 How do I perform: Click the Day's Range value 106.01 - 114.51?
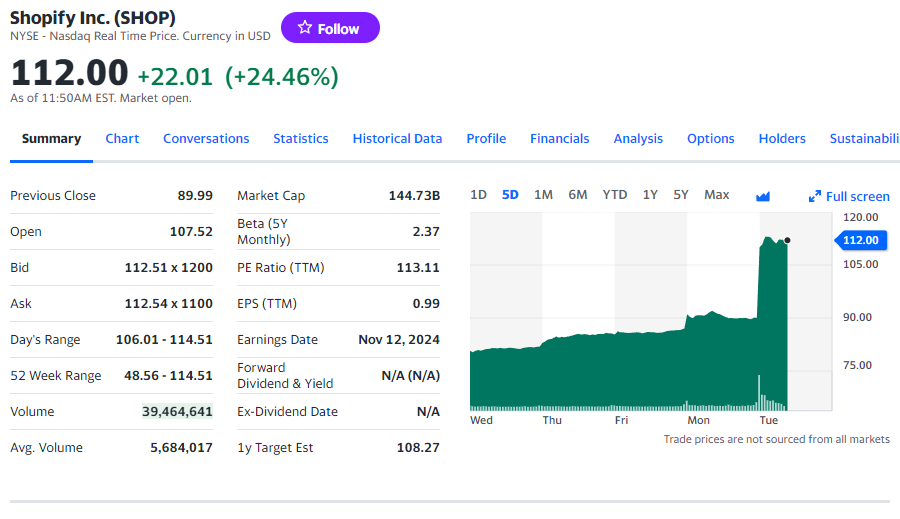(x=164, y=339)
